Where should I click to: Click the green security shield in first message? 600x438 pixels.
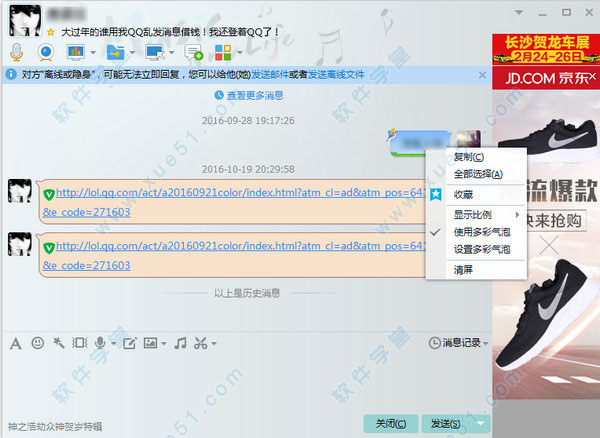49,195
